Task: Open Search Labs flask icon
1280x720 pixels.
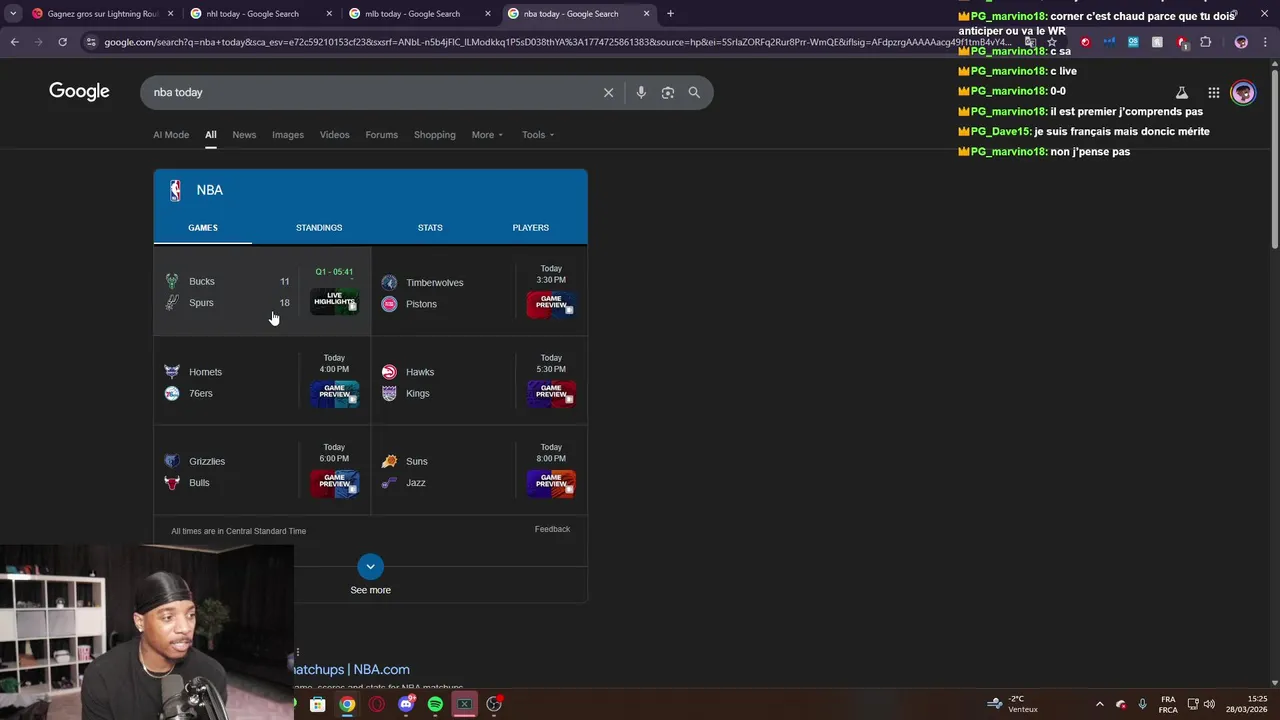Action: point(1181,92)
